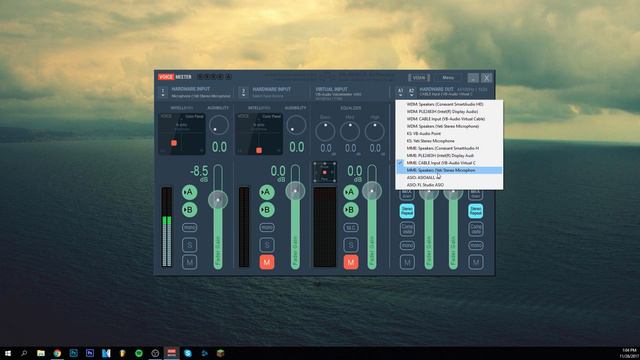Screen dimensions: 640x360
Task: Toggle B bus routing on first hardware input
Action: pyautogui.click(x=189, y=210)
